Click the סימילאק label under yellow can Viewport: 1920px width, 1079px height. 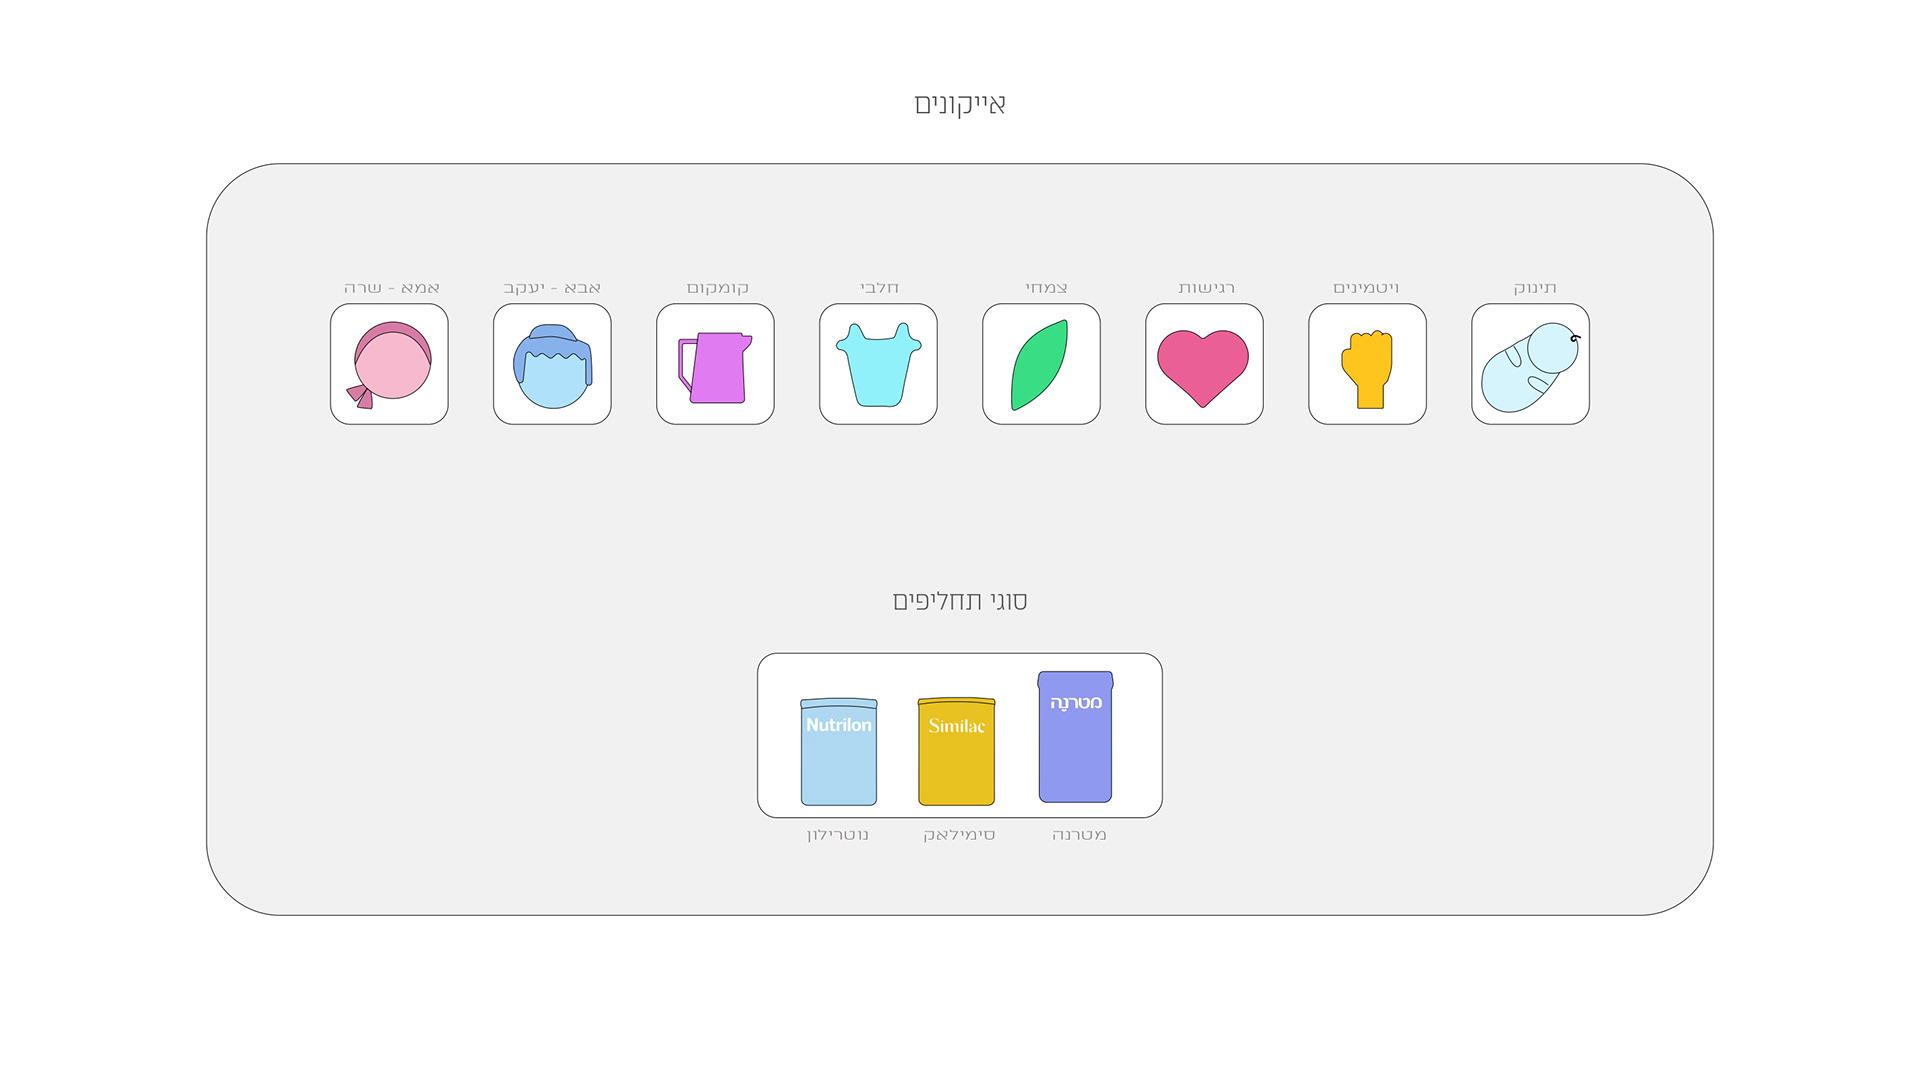(x=959, y=835)
